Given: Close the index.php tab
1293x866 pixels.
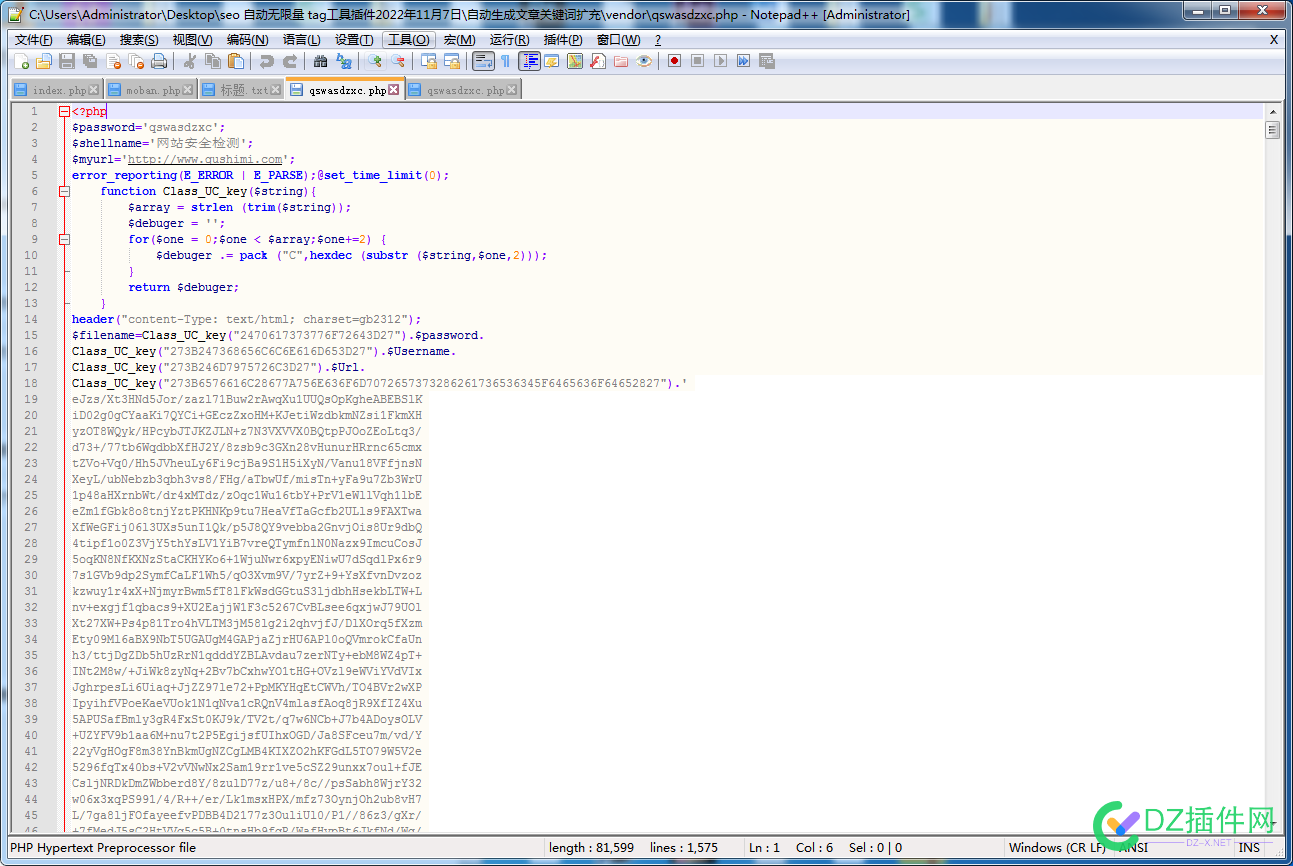Looking at the screenshot, I should click(x=94, y=90).
